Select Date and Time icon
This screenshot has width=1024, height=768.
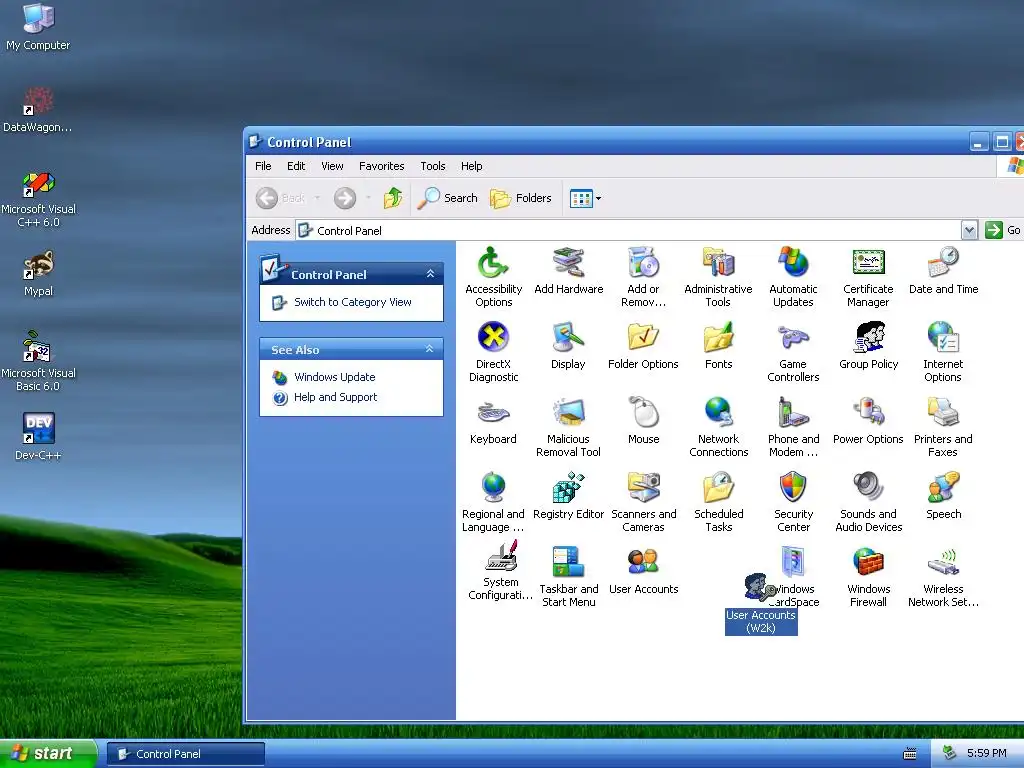click(x=943, y=270)
